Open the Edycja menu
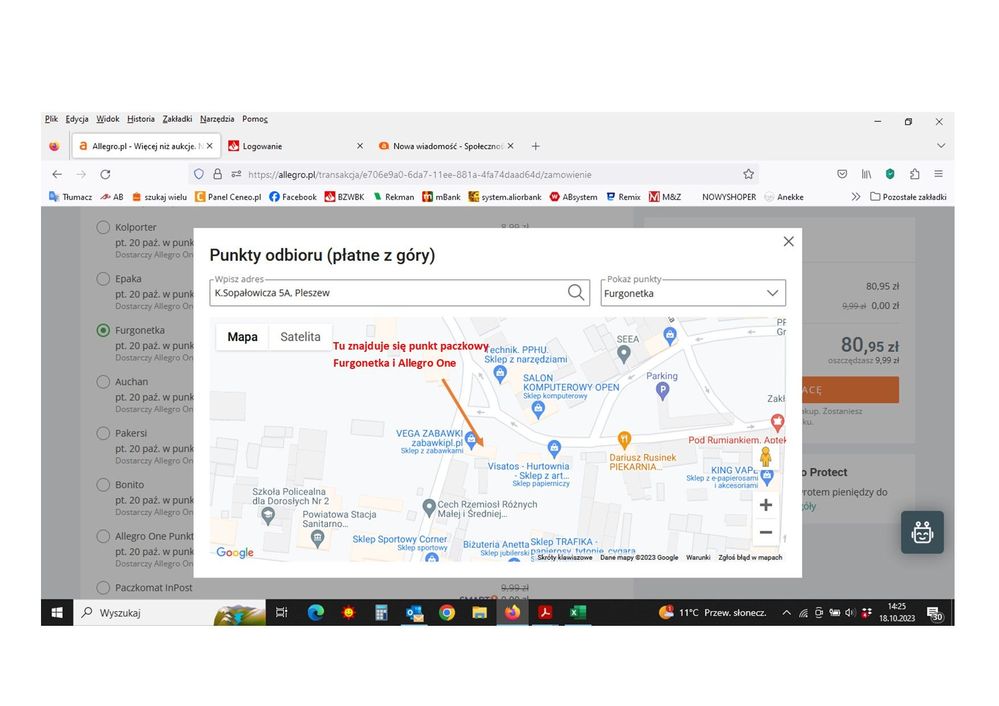The width and height of the screenshot is (999, 706). (x=77, y=119)
